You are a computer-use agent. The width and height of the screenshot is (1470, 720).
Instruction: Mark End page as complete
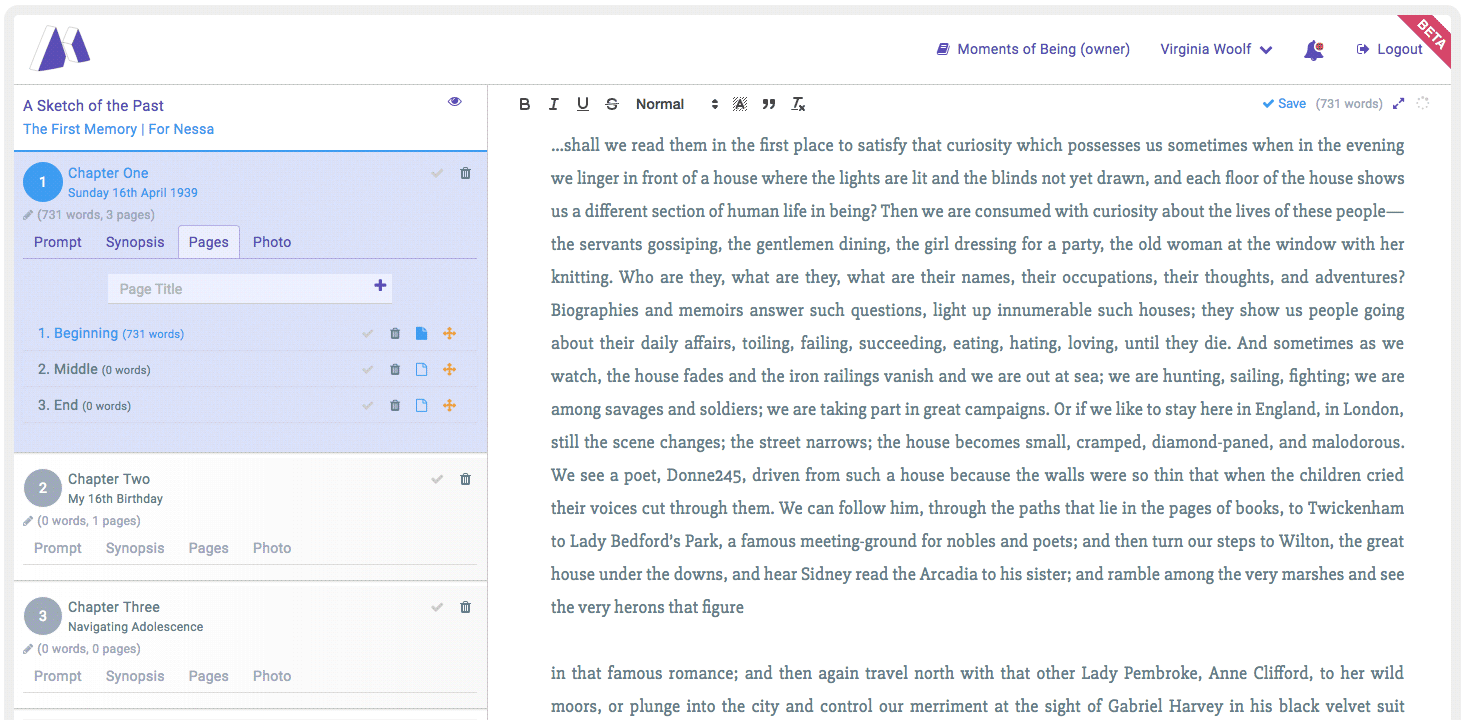tap(368, 406)
